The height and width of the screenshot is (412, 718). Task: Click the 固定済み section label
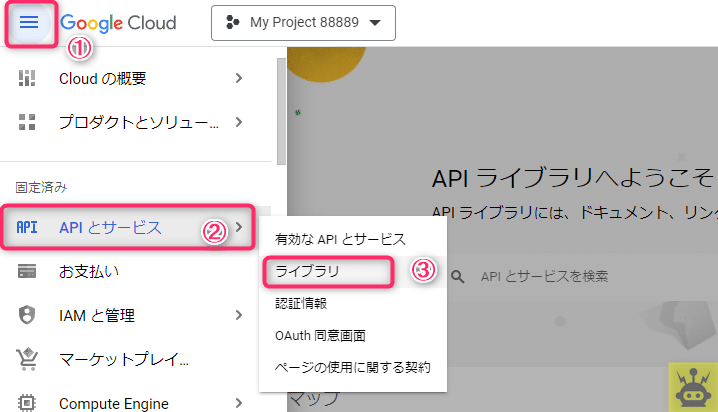(41, 187)
